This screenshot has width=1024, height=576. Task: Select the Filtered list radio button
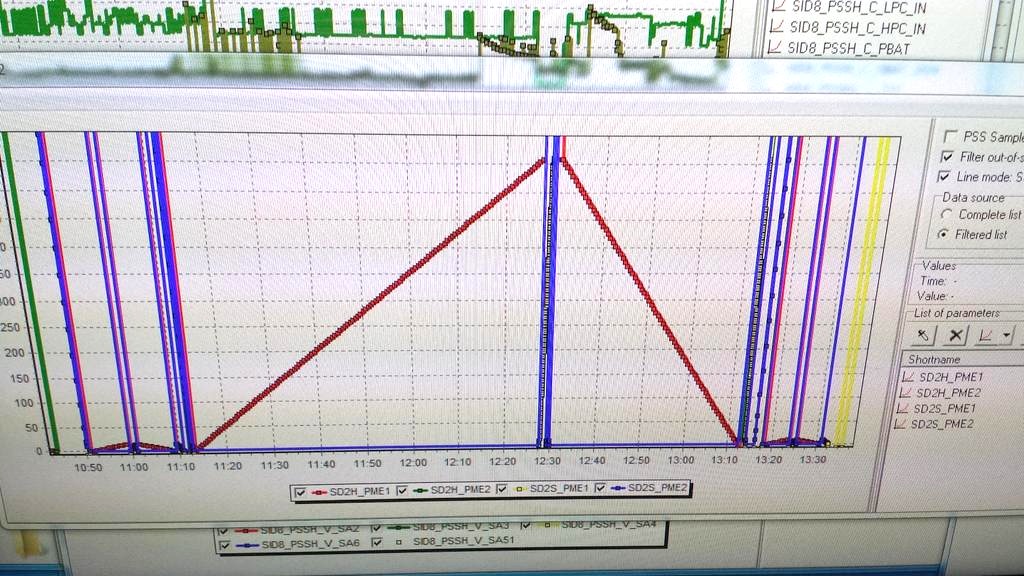coord(943,234)
